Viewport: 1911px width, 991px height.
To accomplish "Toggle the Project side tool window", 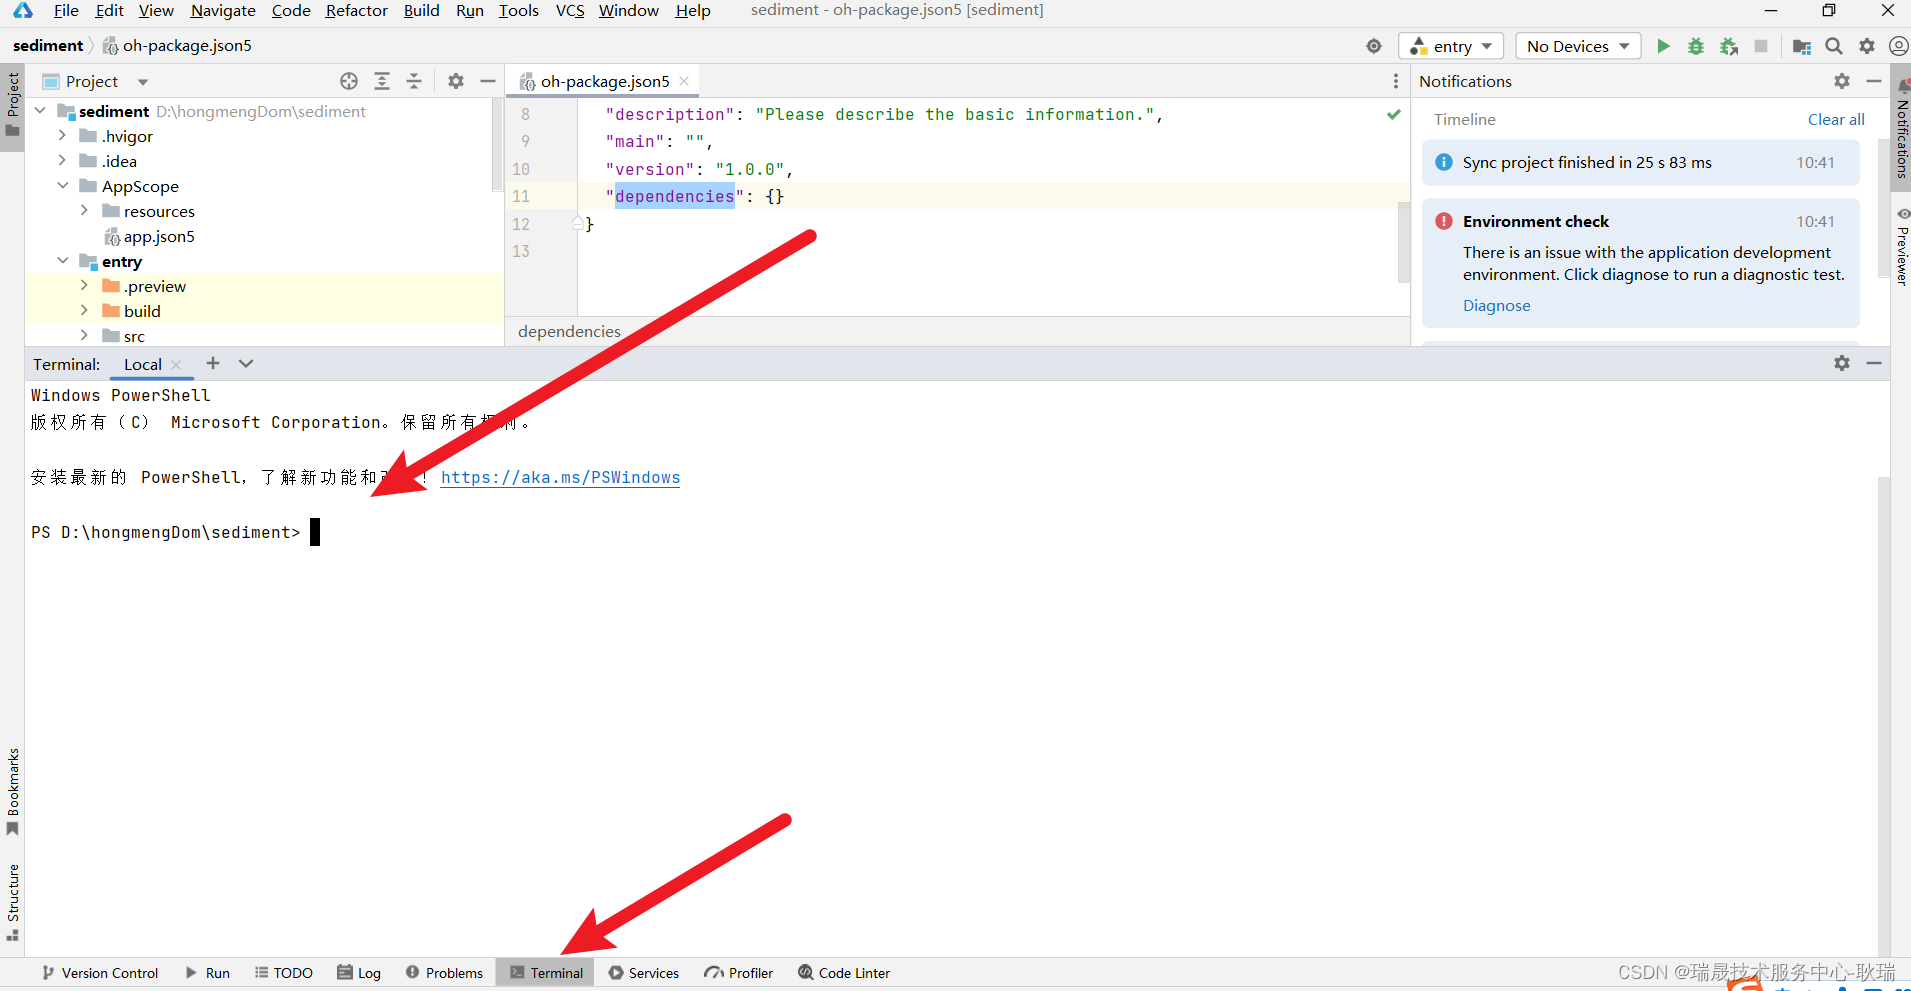I will [x=13, y=106].
